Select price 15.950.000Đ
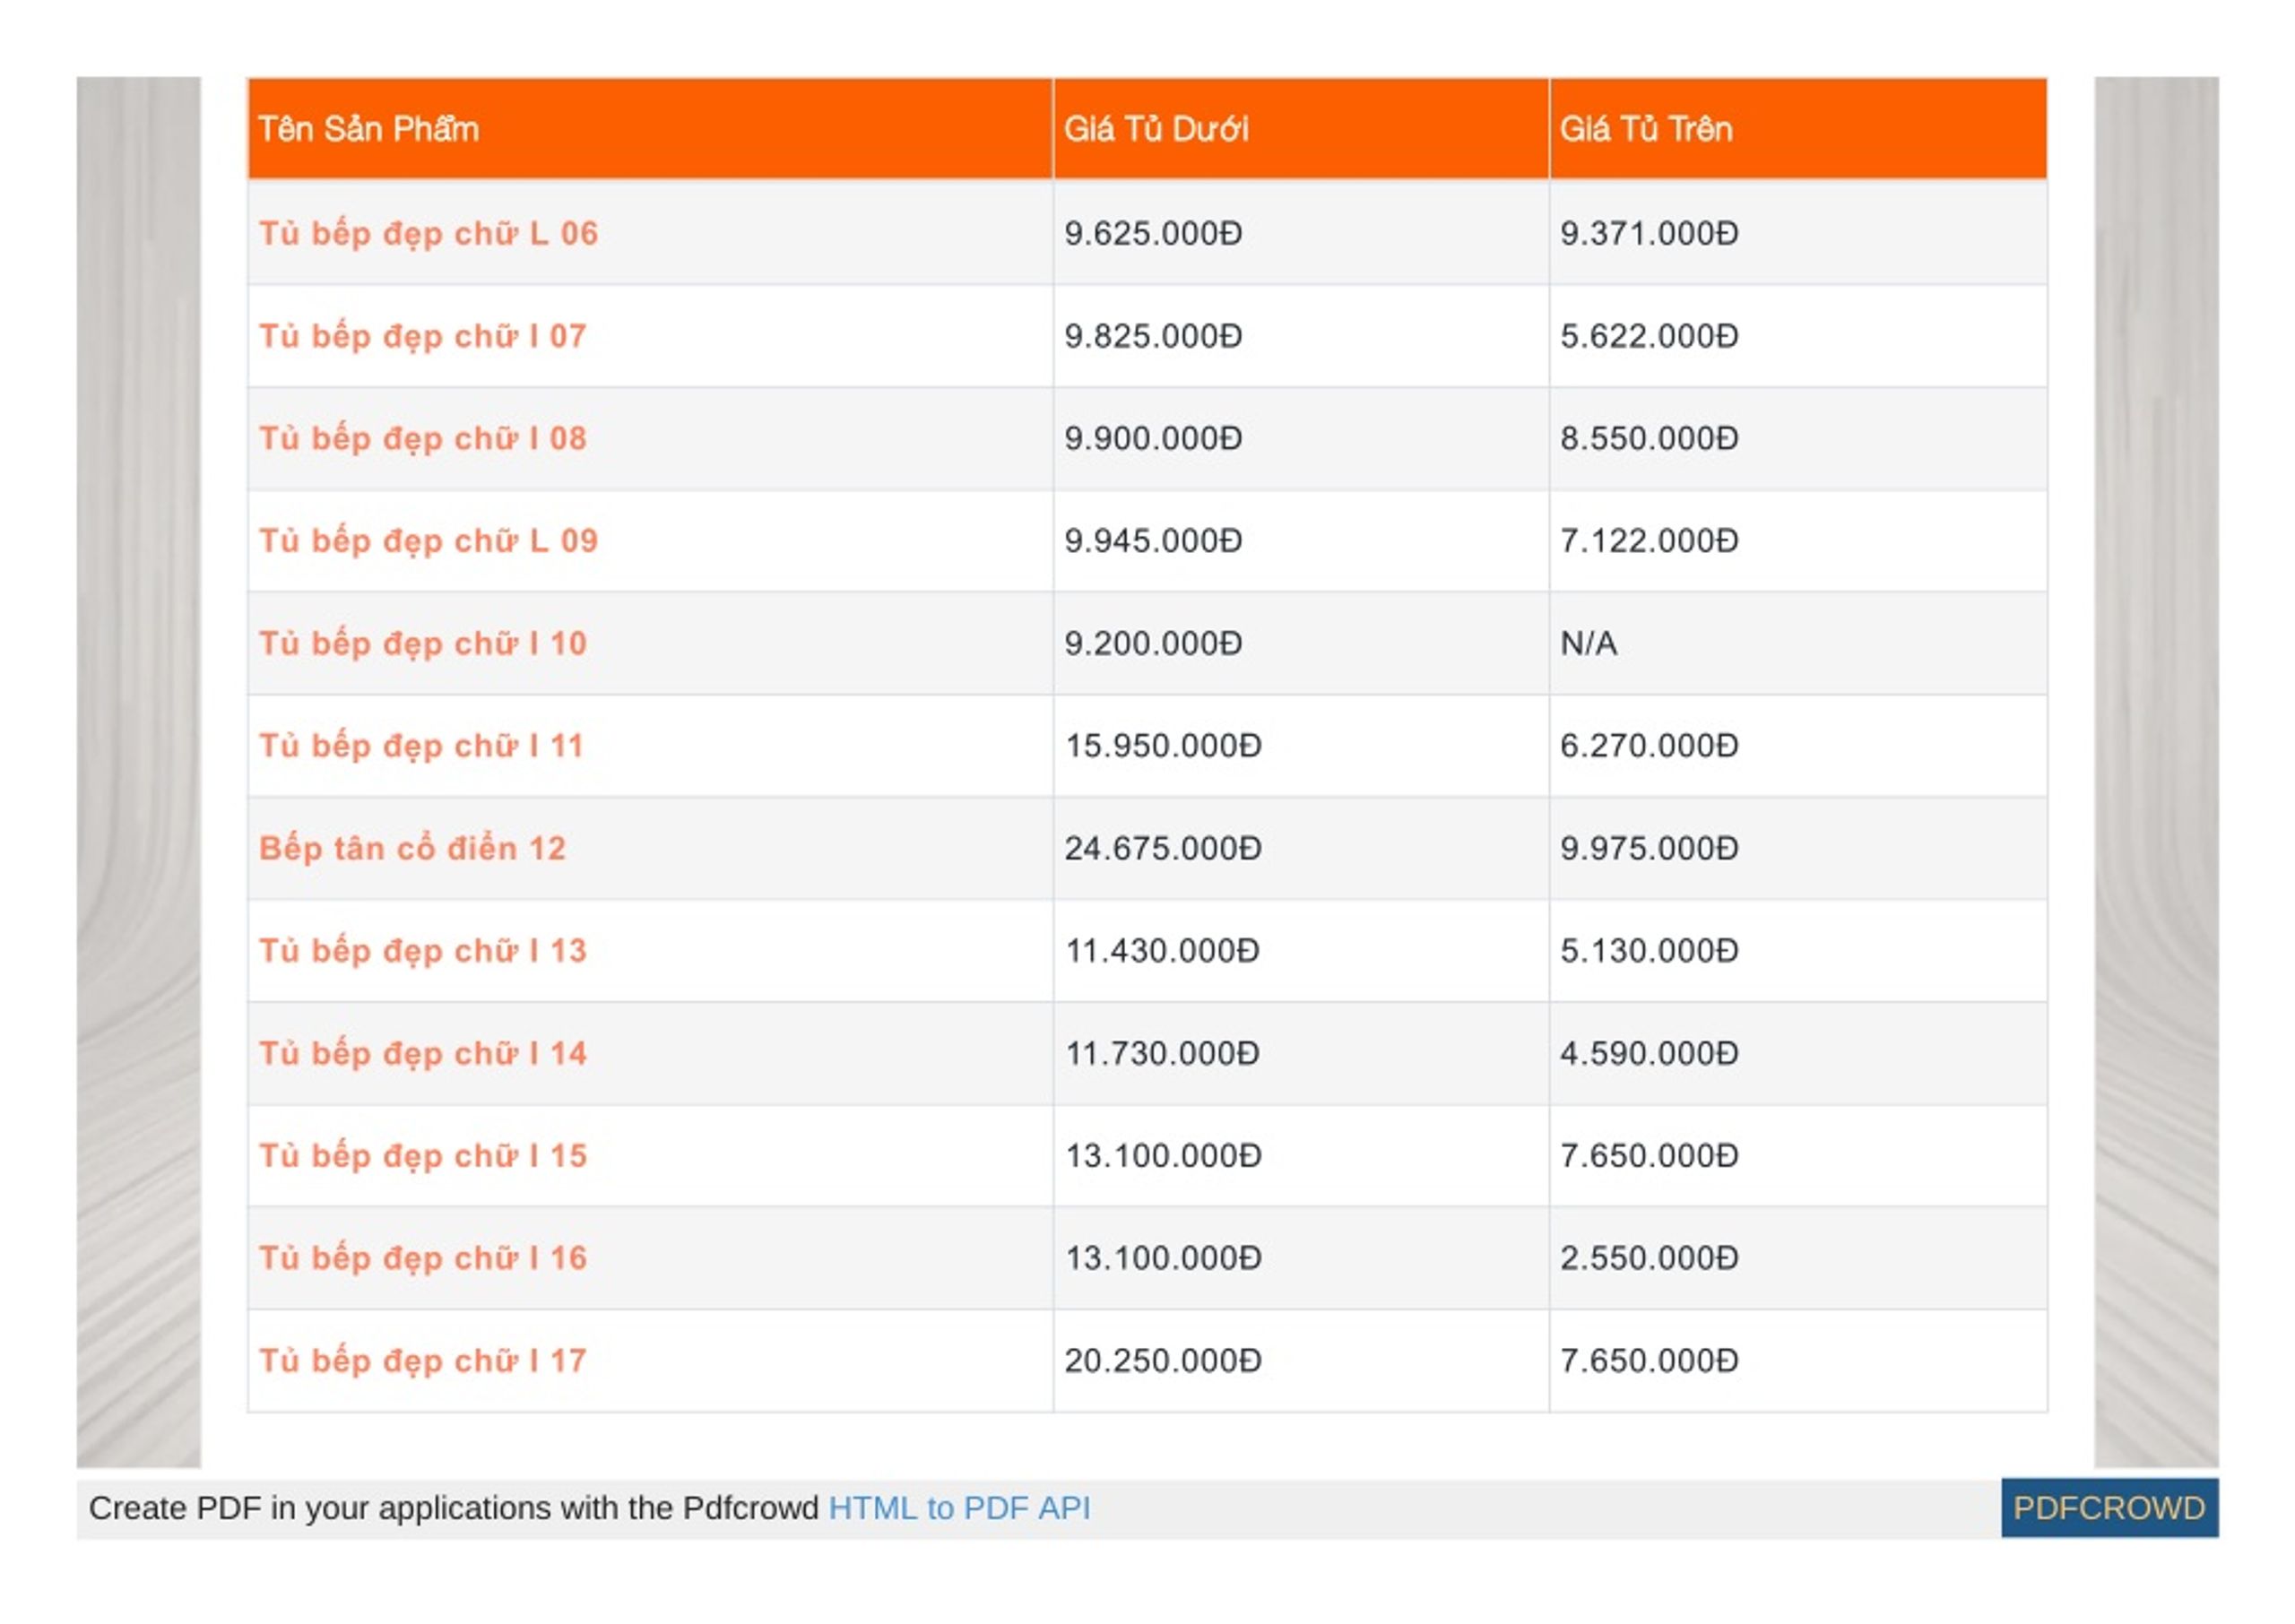The height and width of the screenshot is (1624, 2295). pos(1163,746)
